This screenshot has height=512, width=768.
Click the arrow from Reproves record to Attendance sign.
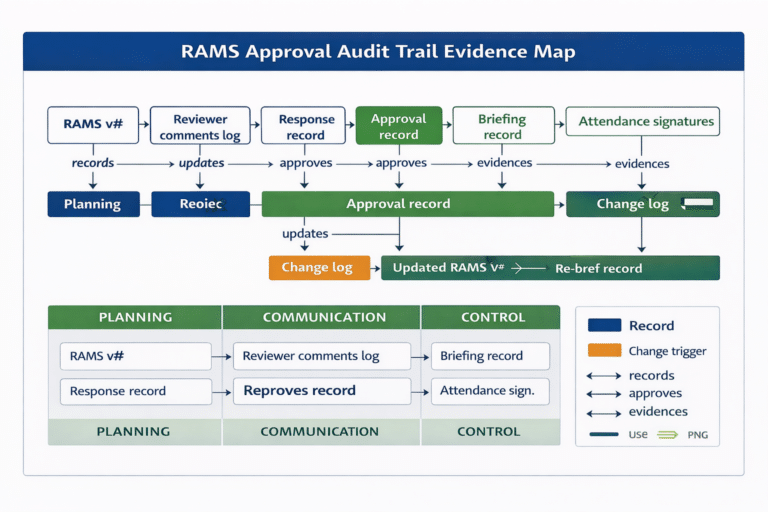pos(420,392)
